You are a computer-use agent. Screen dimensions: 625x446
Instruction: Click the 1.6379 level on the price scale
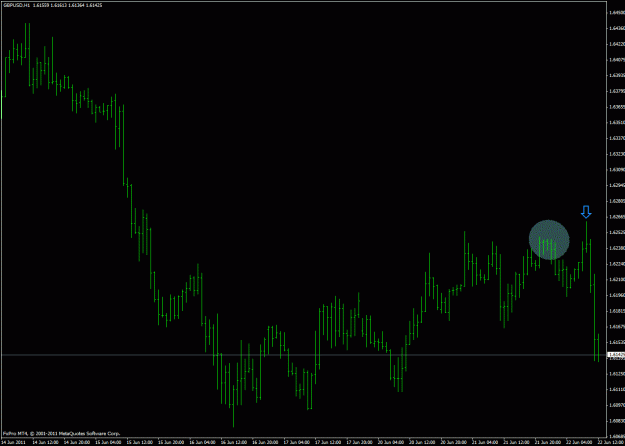[x=617, y=91]
